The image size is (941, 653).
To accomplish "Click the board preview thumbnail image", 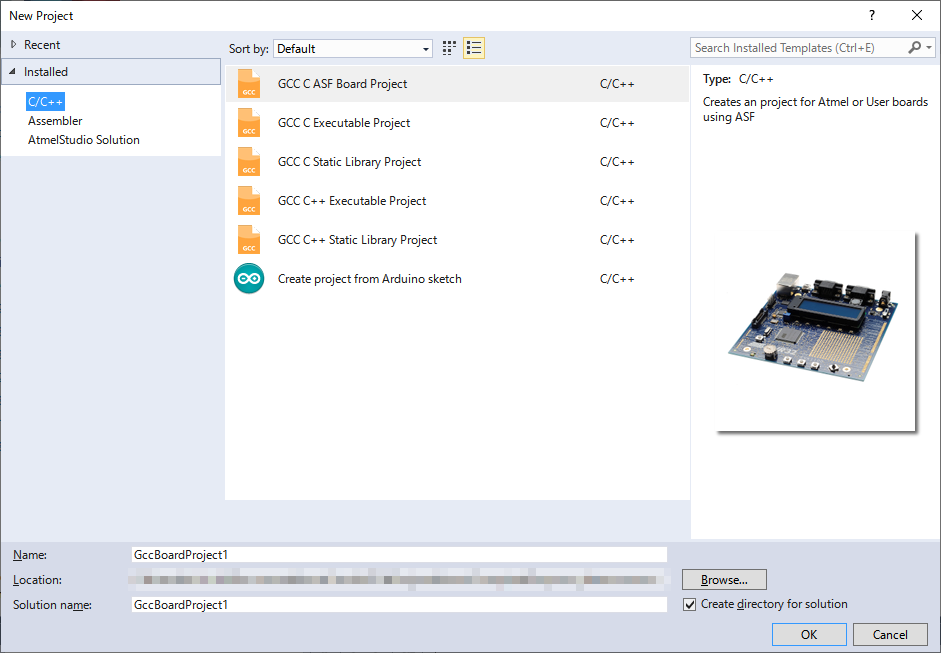I will [x=815, y=331].
